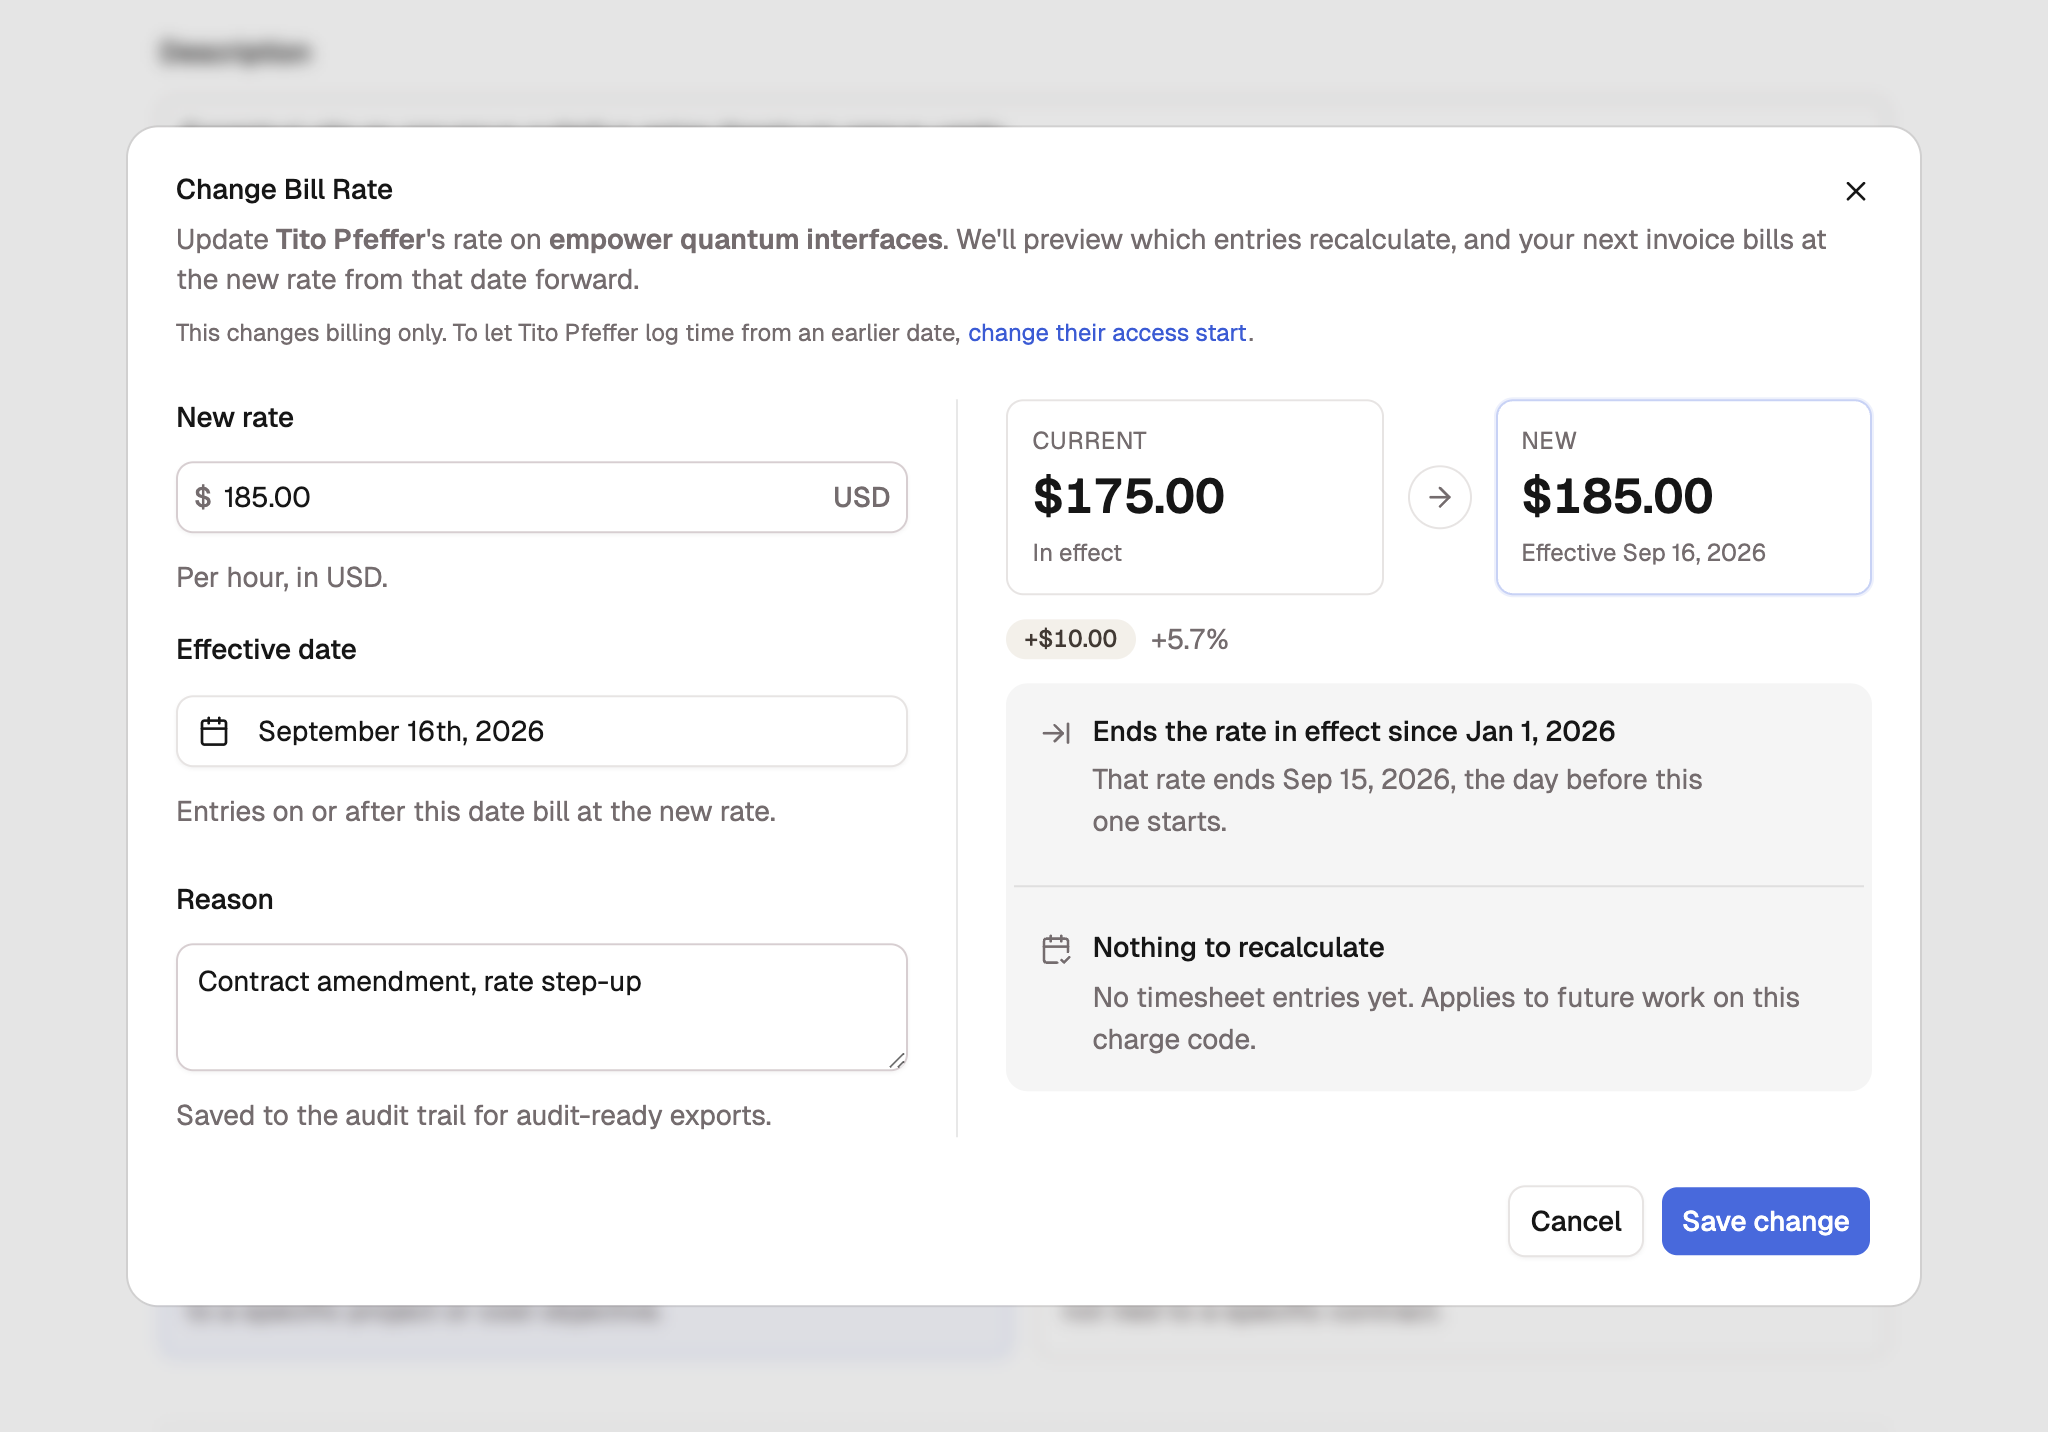Click the Per hour, in USD hint

282,577
